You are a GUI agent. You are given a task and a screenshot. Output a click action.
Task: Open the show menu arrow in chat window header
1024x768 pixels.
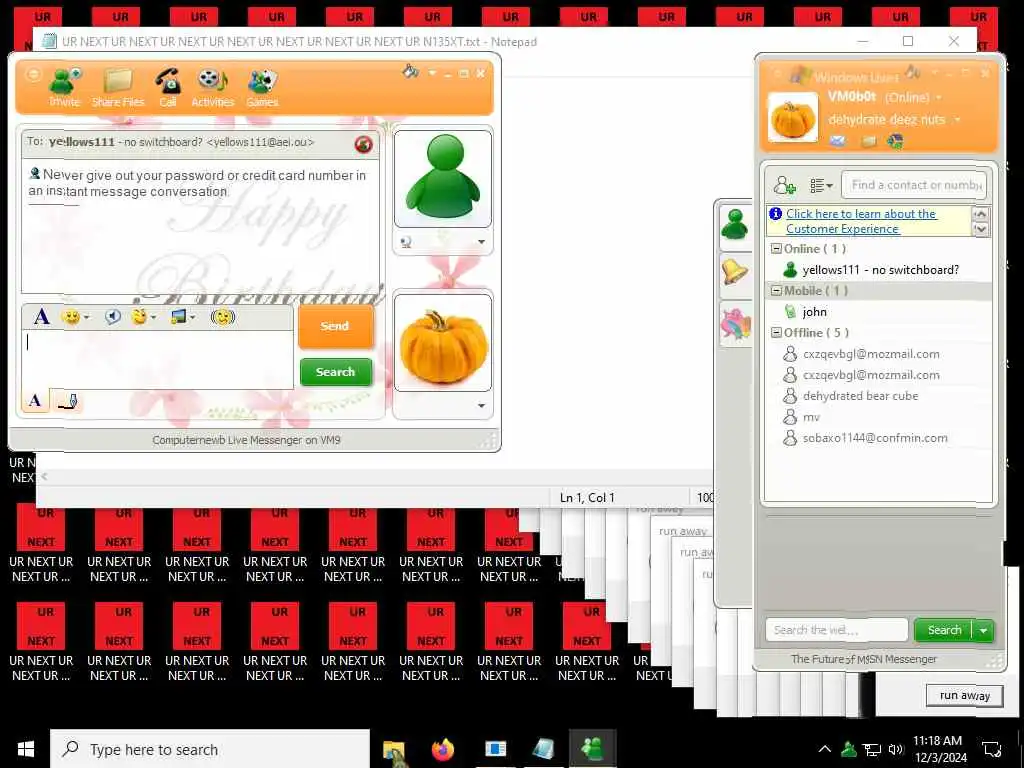pos(432,73)
